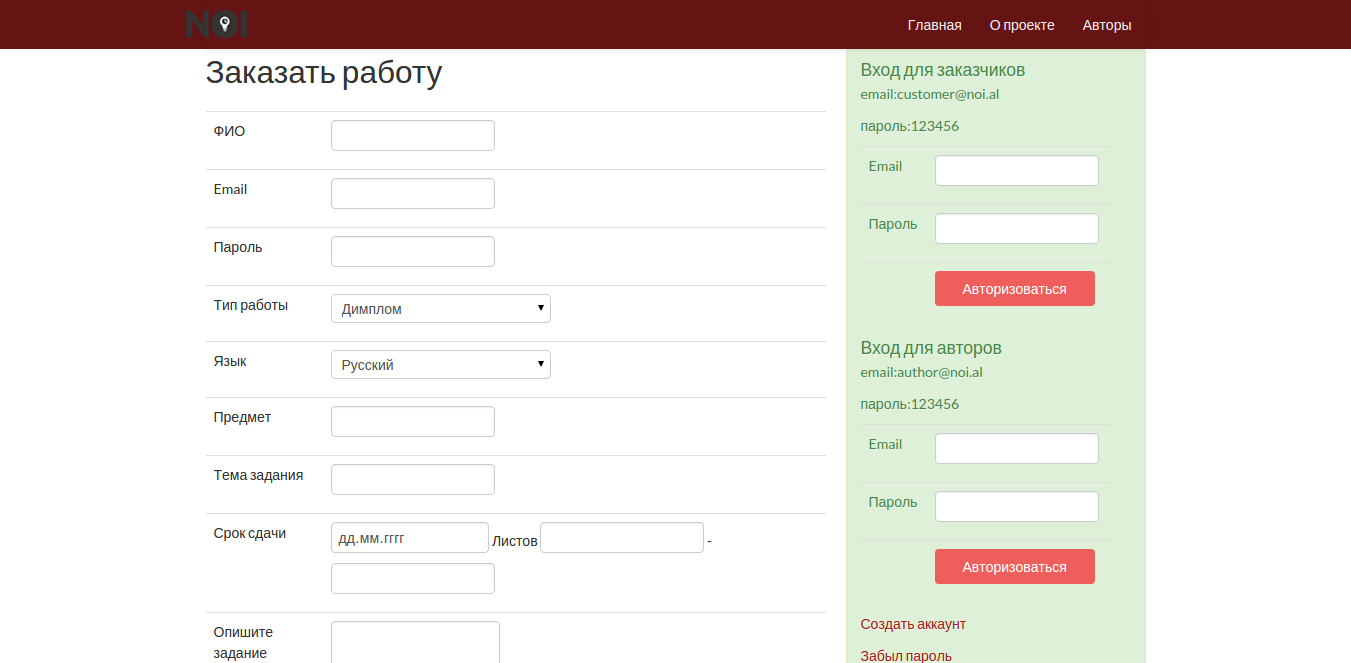
Task: Click the Тема задания input field
Action: click(x=413, y=479)
